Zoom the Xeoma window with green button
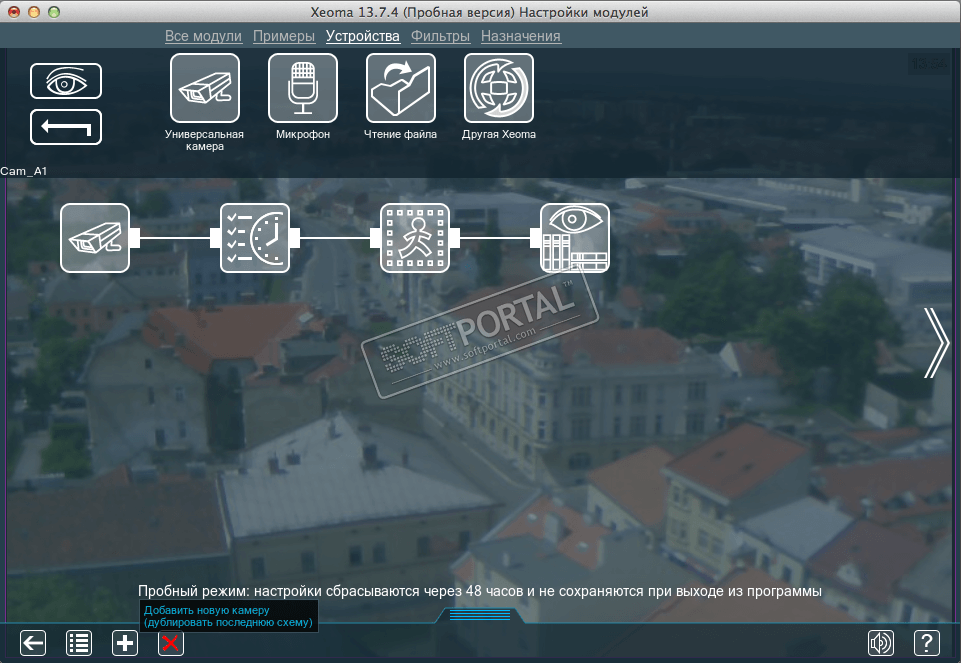This screenshot has height=663, width=961. pyautogui.click(x=54, y=12)
